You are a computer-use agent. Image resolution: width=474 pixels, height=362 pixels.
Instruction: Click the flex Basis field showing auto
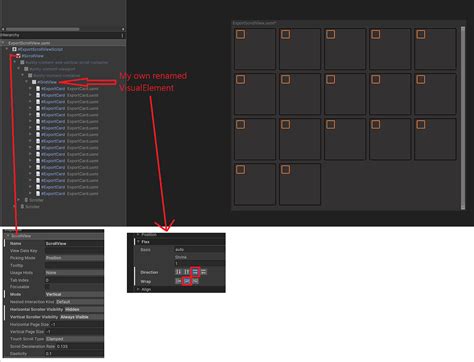(x=199, y=249)
